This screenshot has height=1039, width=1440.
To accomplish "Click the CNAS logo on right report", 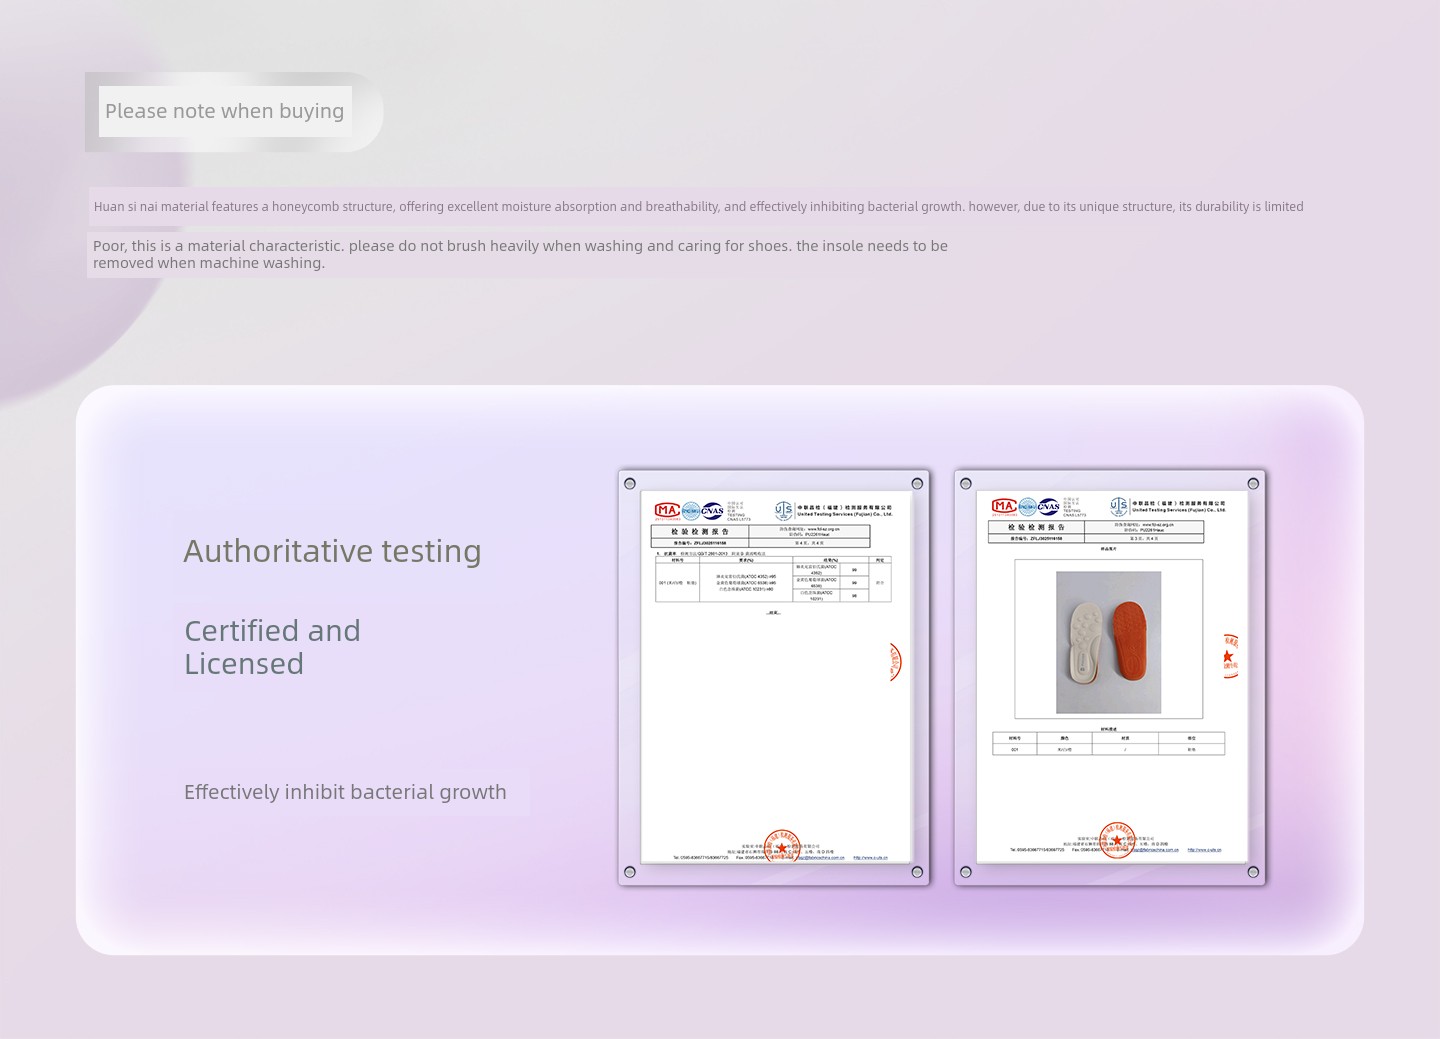I will pyautogui.click(x=1049, y=506).
